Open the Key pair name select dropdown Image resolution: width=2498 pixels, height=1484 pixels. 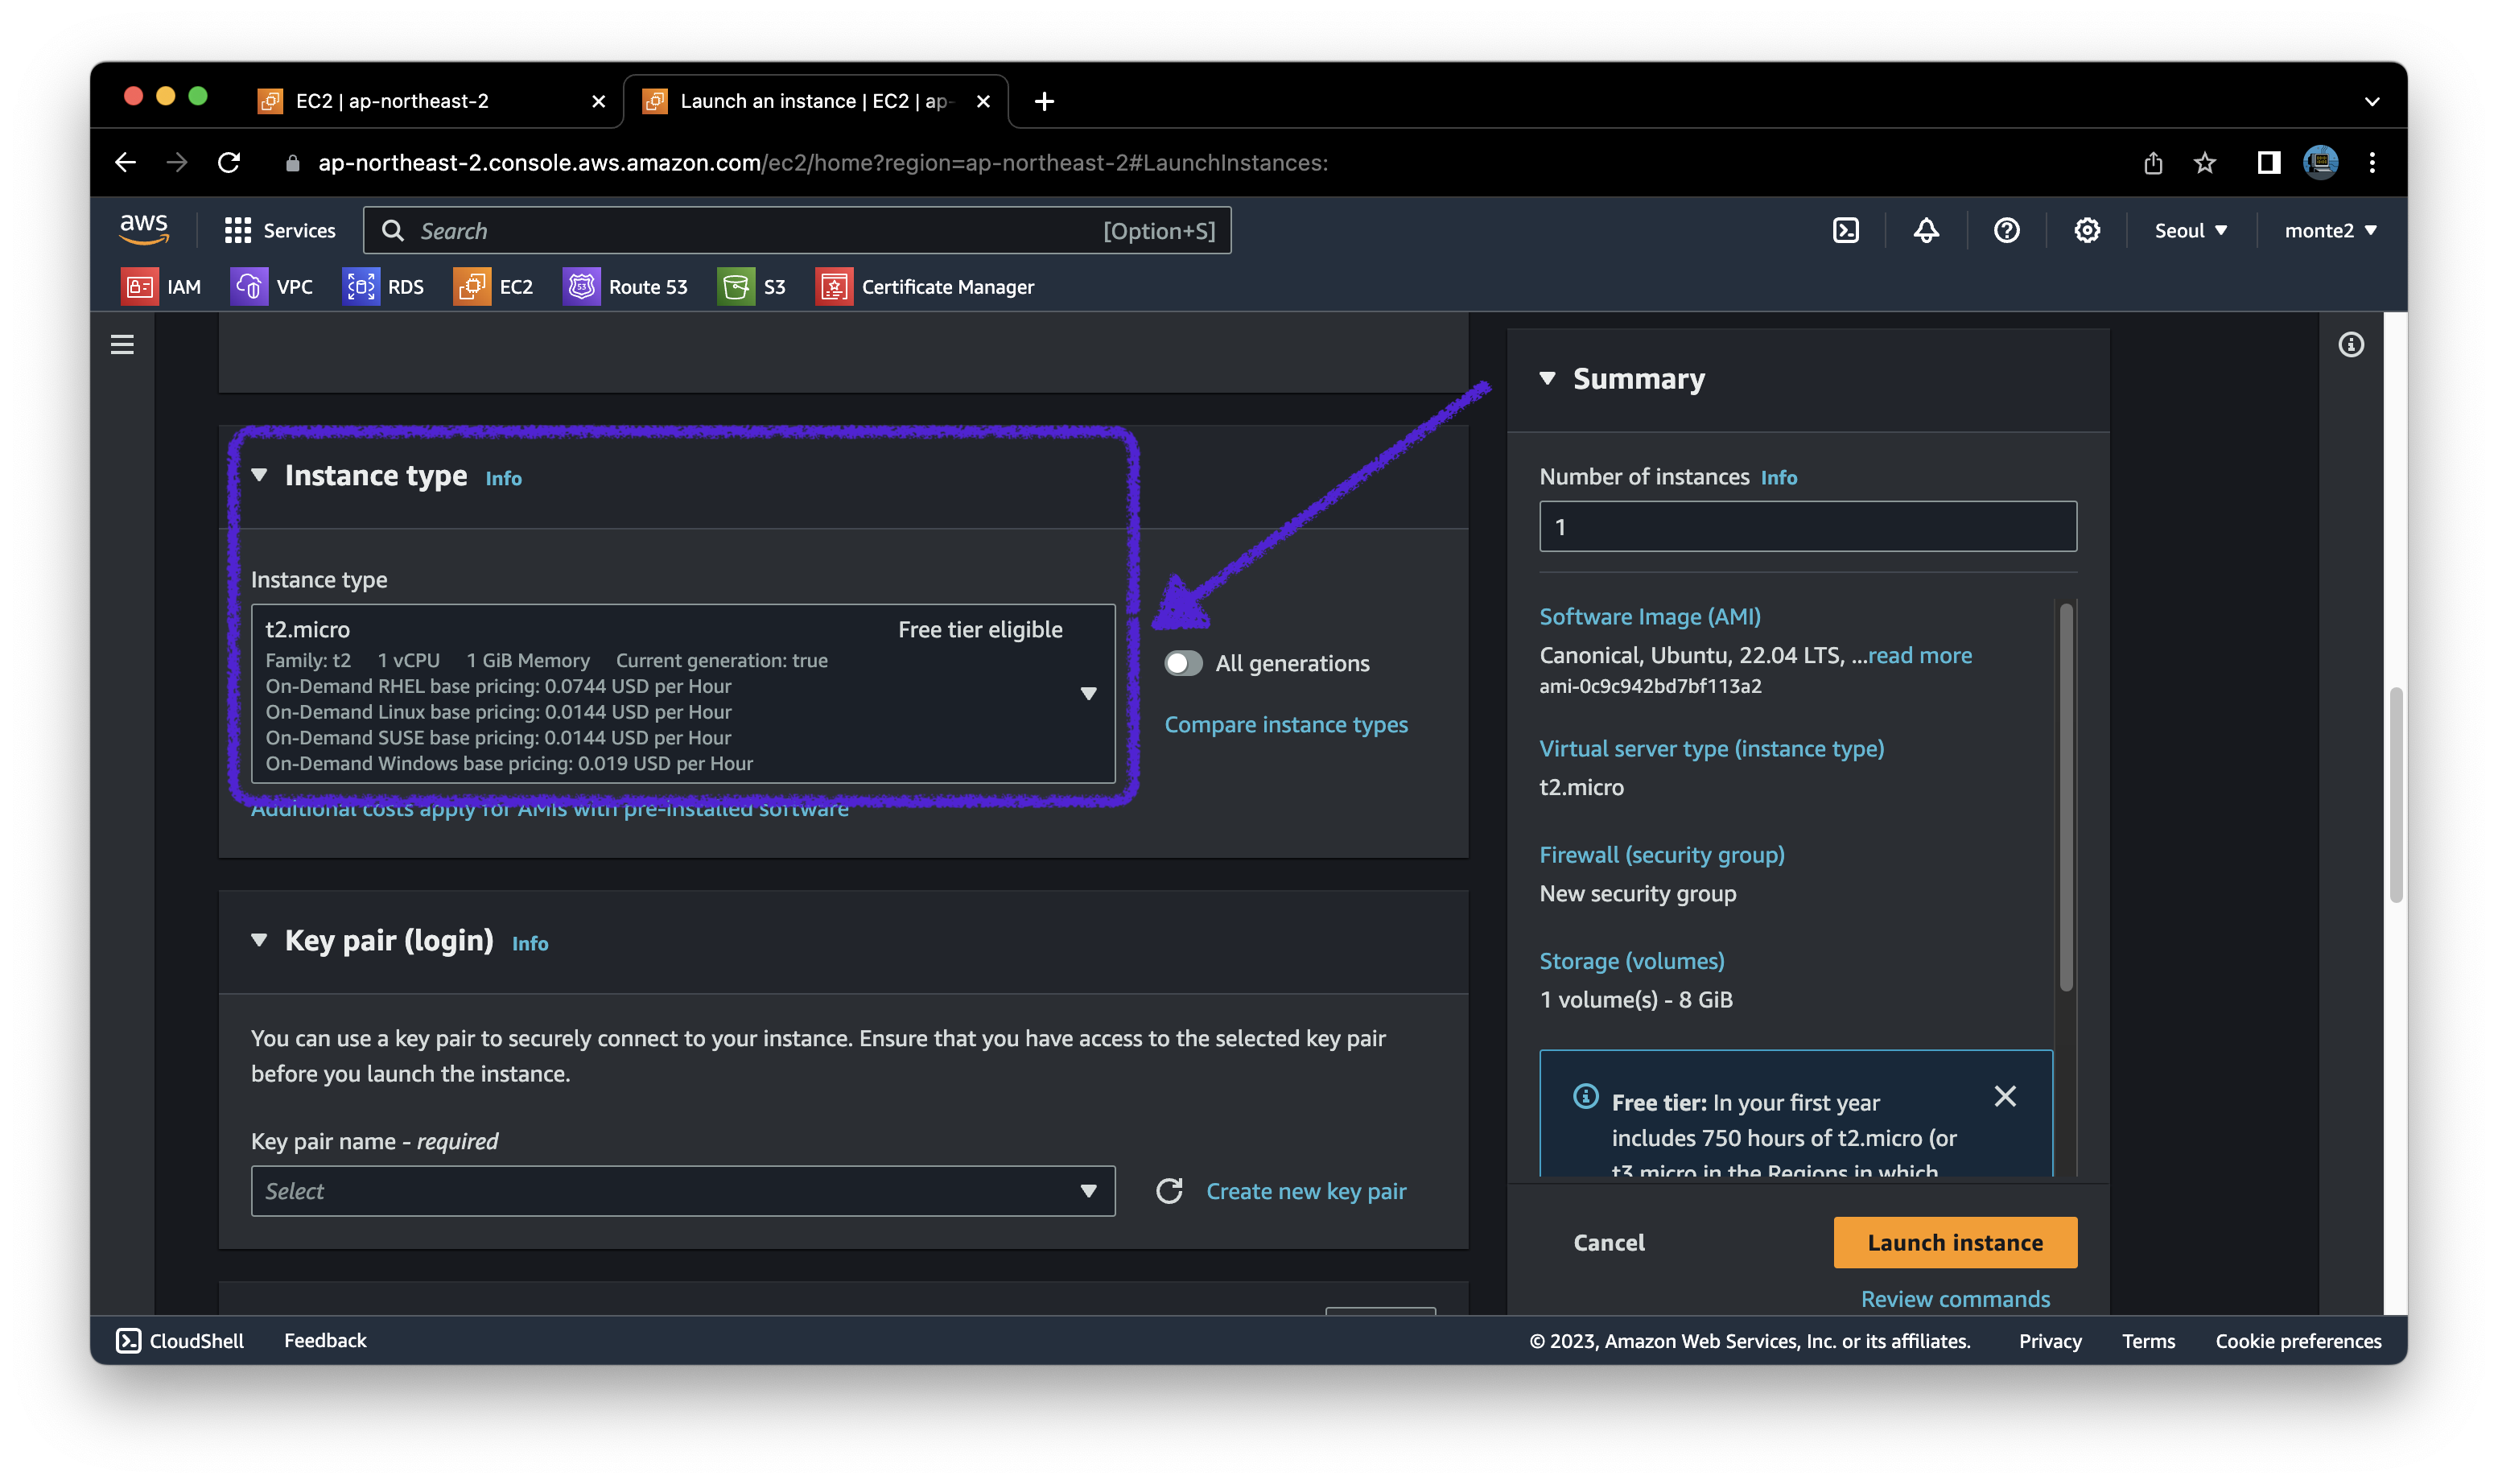point(683,1191)
